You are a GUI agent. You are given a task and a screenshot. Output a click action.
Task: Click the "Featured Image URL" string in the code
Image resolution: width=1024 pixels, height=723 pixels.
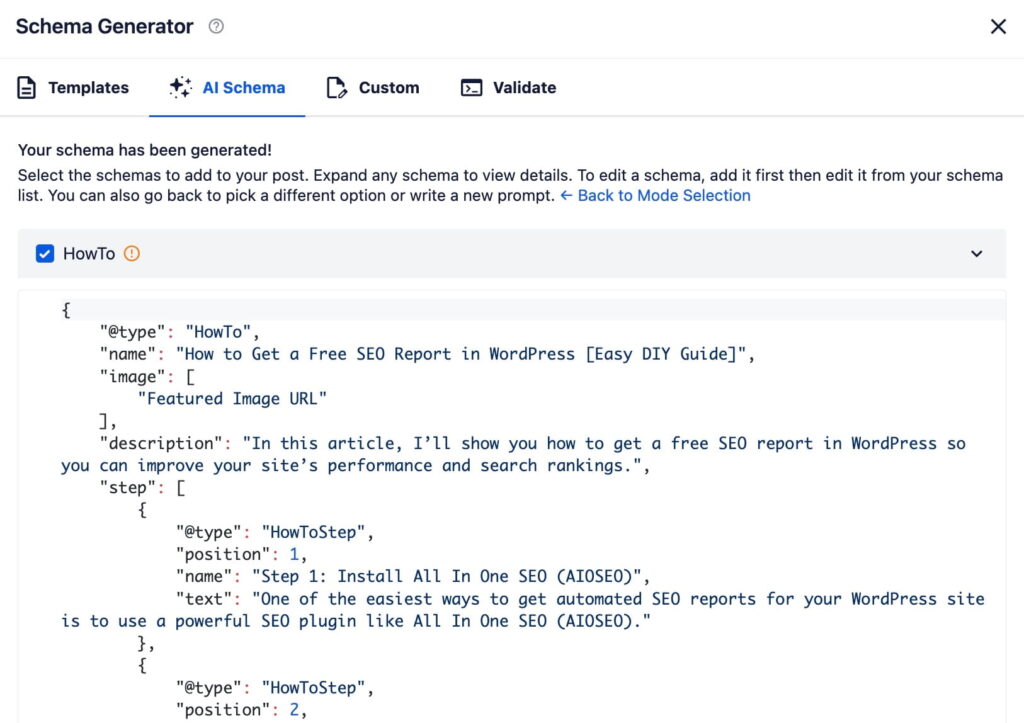point(232,399)
